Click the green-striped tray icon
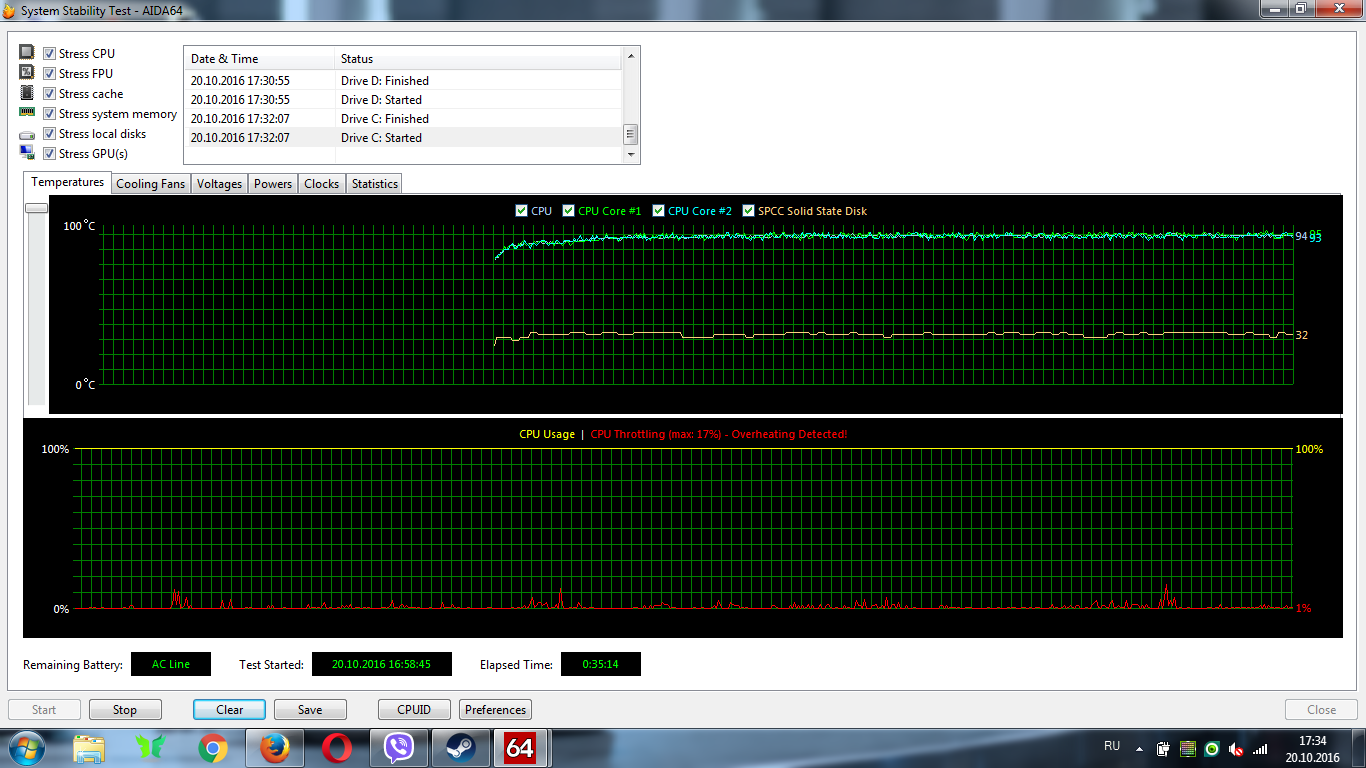The width and height of the screenshot is (1366, 768). (1188, 748)
